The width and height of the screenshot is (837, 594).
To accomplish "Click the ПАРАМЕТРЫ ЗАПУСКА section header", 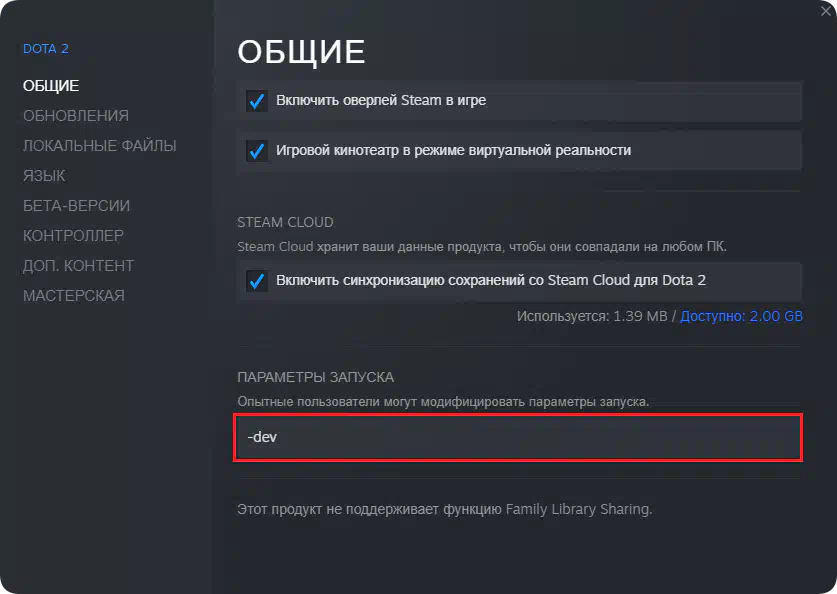I will (x=315, y=377).
